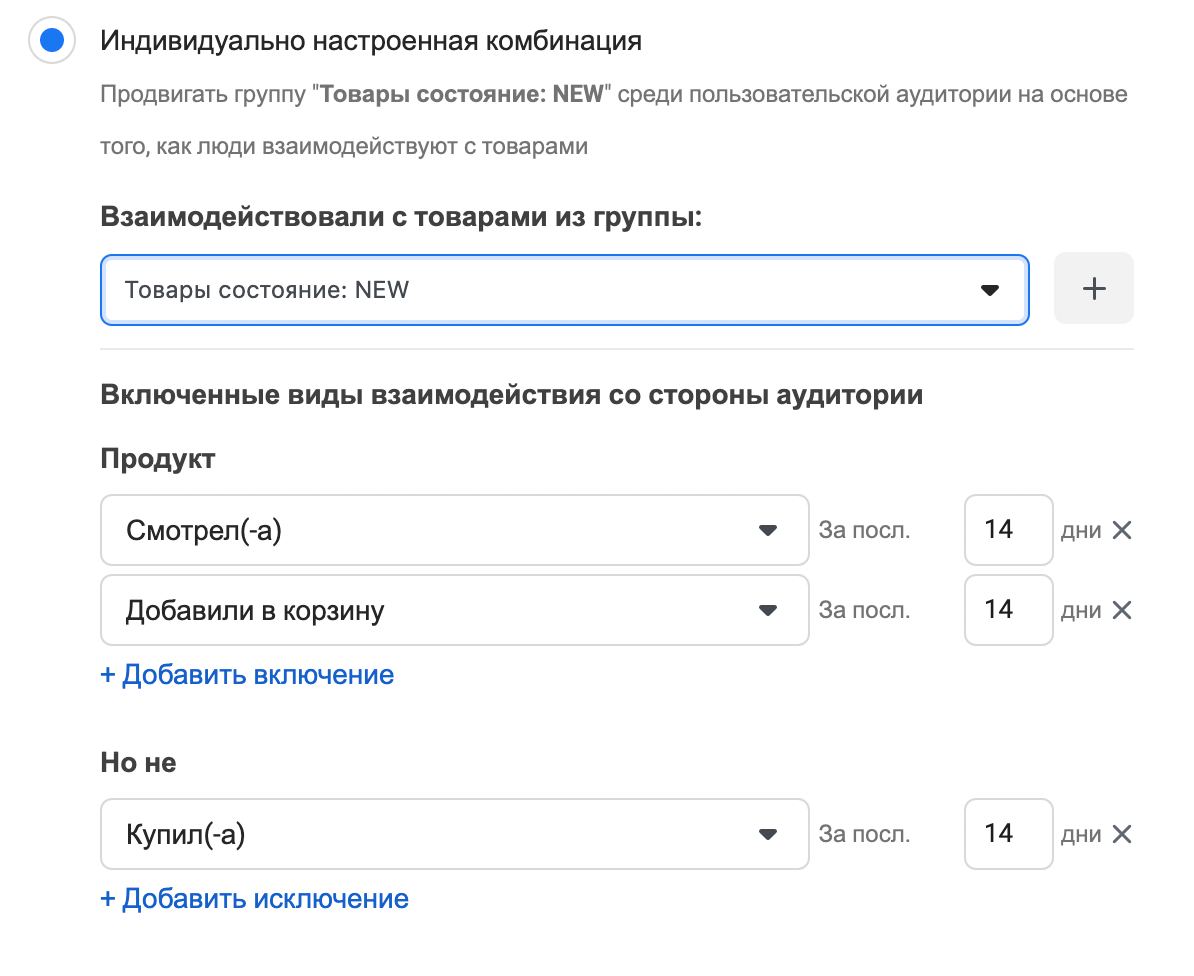Click the caret arrow in 'Купил(-а)' row
Image resolution: width=1194 pixels, height=976 pixels.
click(768, 834)
